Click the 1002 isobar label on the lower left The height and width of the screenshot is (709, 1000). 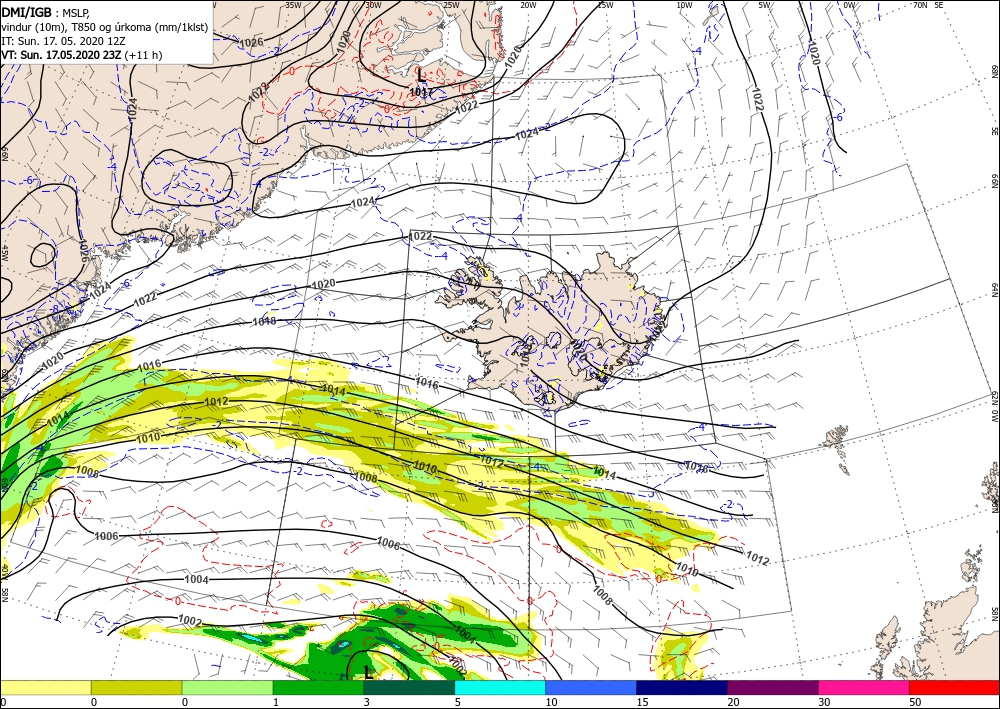[190, 622]
